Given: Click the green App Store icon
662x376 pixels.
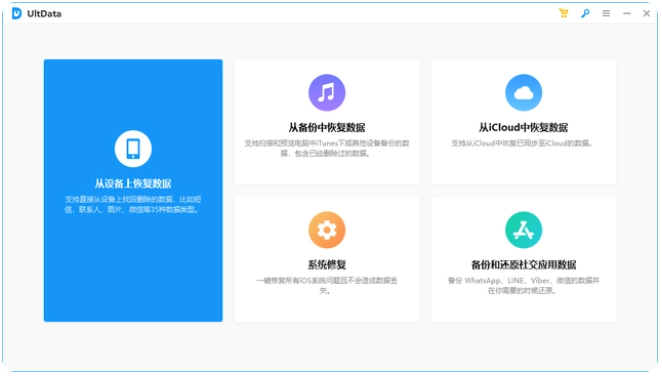Looking at the screenshot, I should [524, 230].
